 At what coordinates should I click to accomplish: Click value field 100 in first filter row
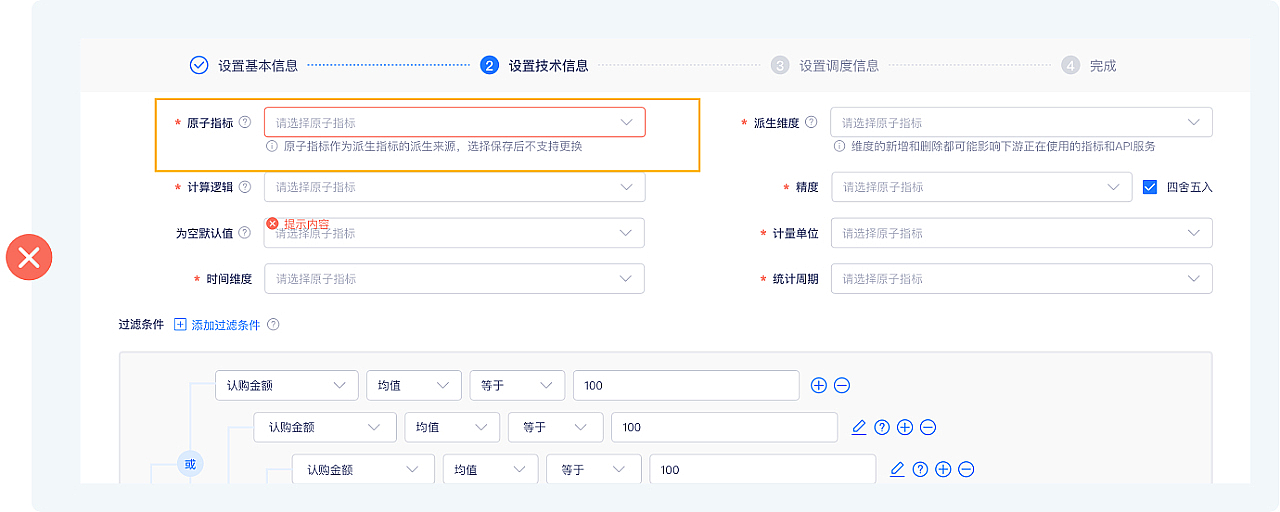686,385
